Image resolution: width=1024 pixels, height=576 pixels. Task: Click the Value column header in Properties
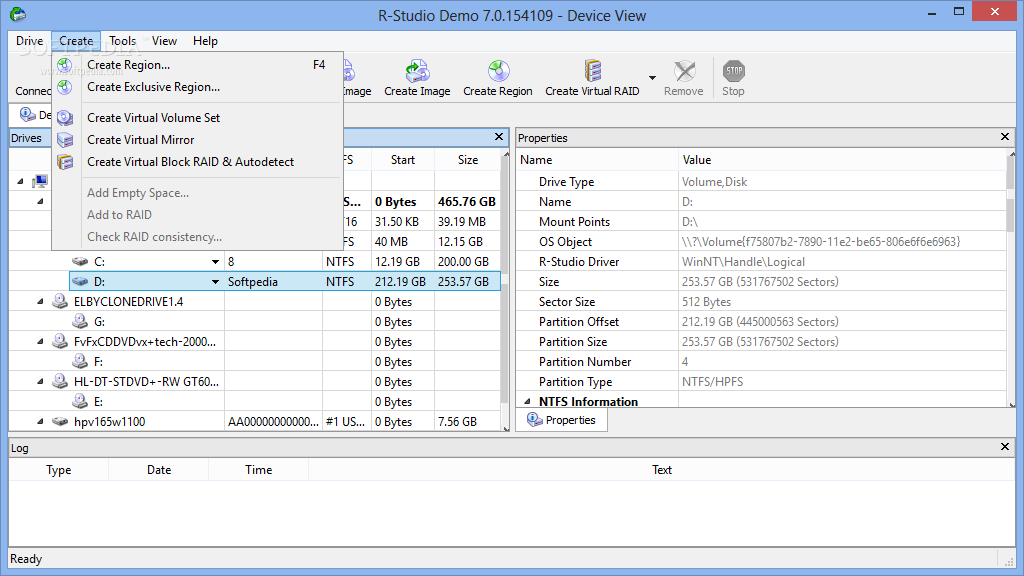click(842, 160)
